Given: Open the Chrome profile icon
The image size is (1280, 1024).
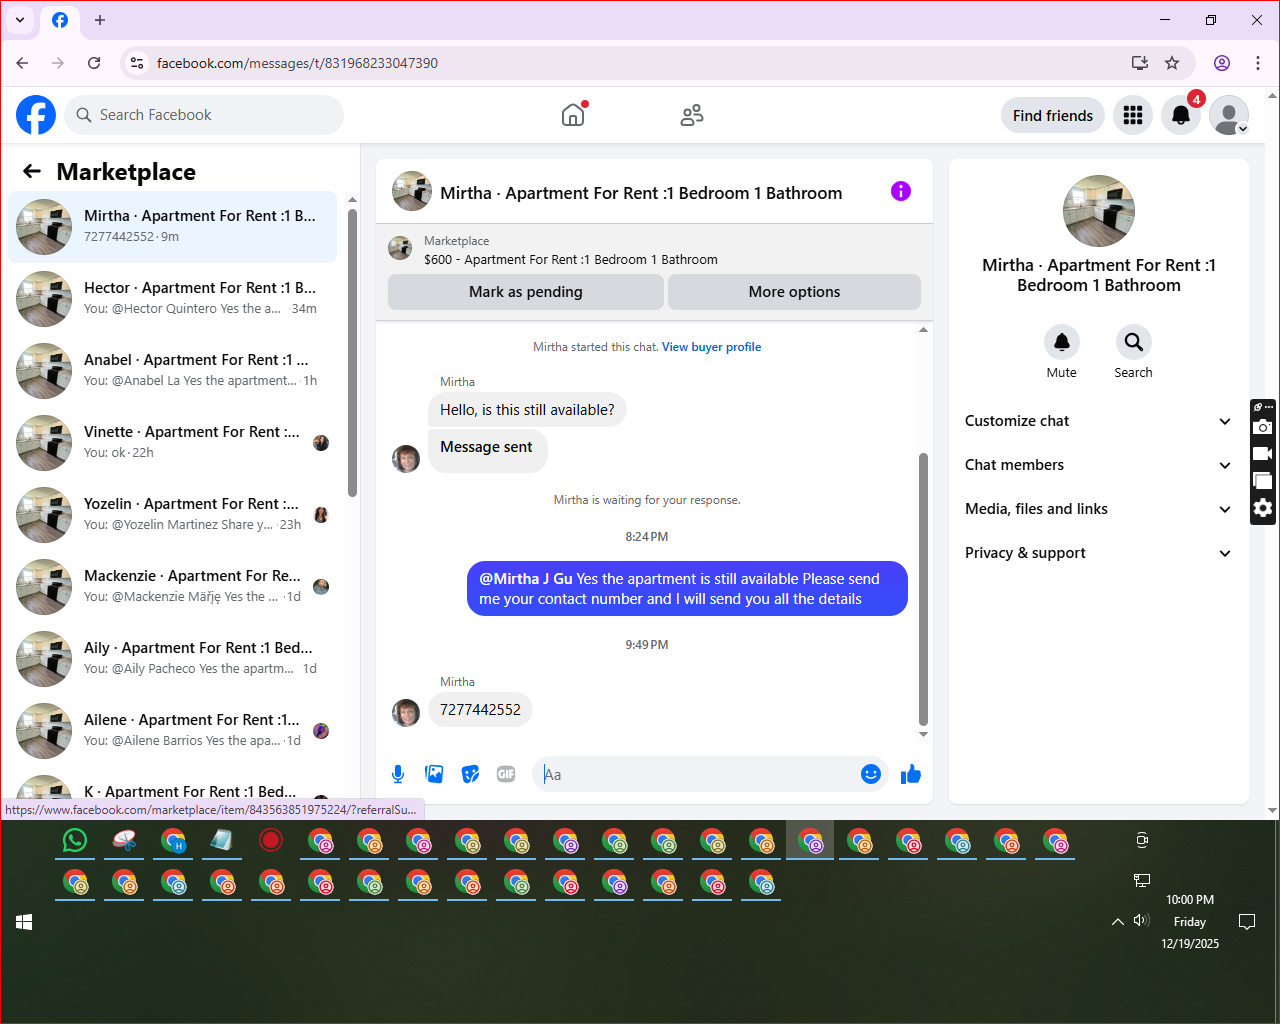Looking at the screenshot, I should point(1222,63).
